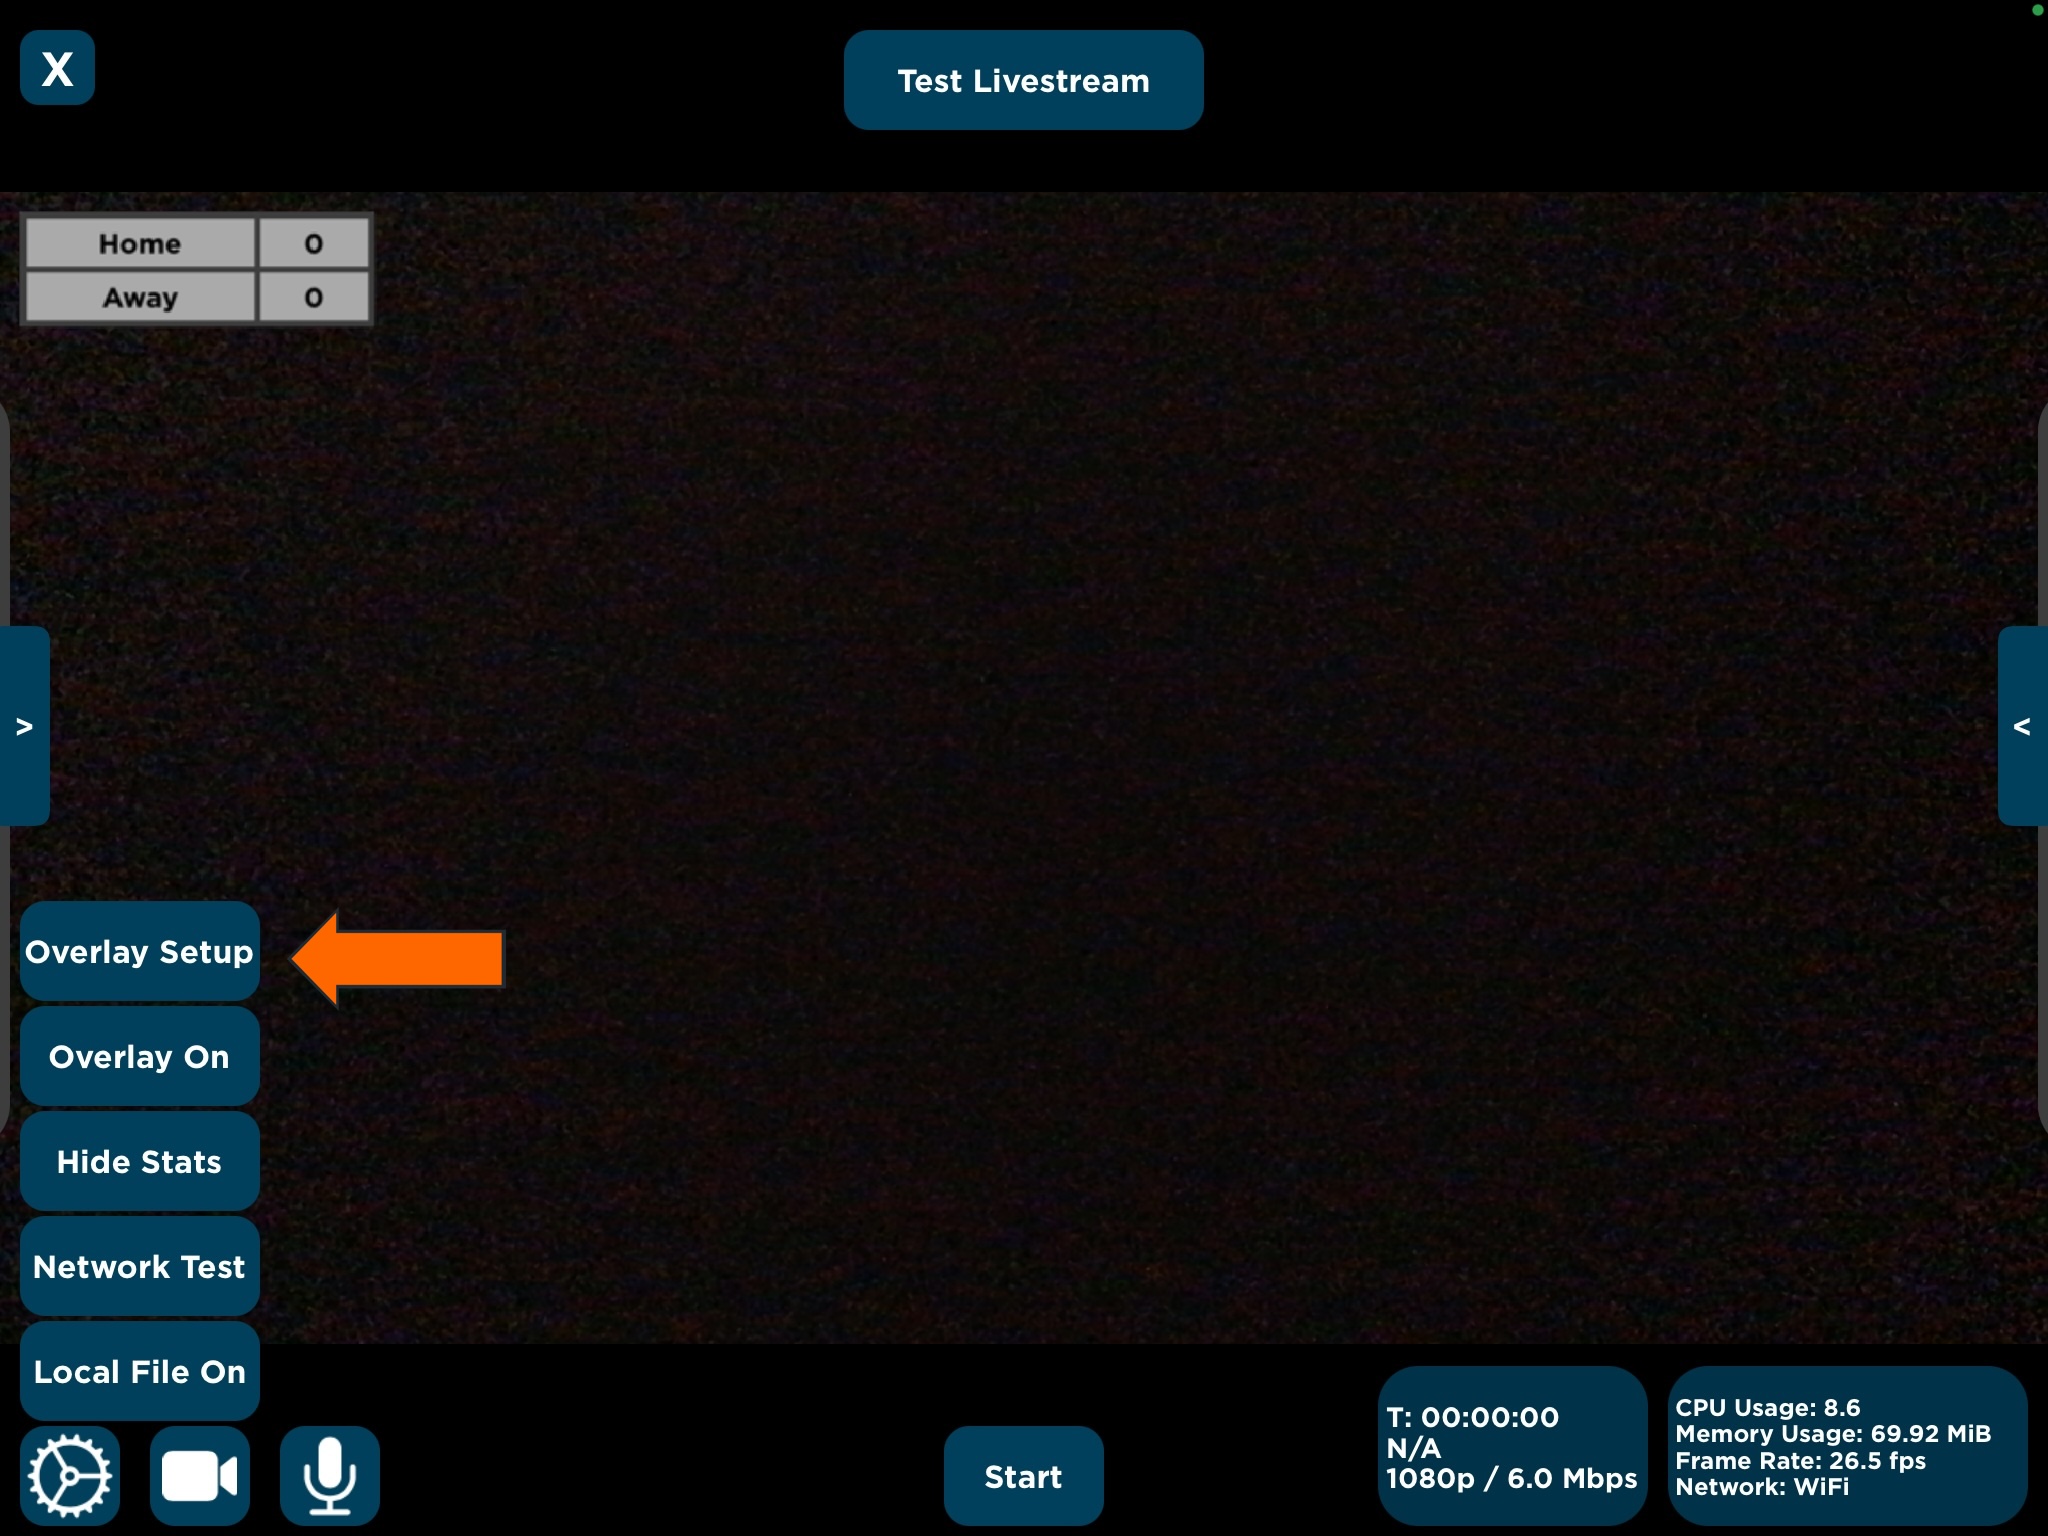This screenshot has width=2048, height=1536.
Task: Select the Home team name cell
Action: coord(140,244)
